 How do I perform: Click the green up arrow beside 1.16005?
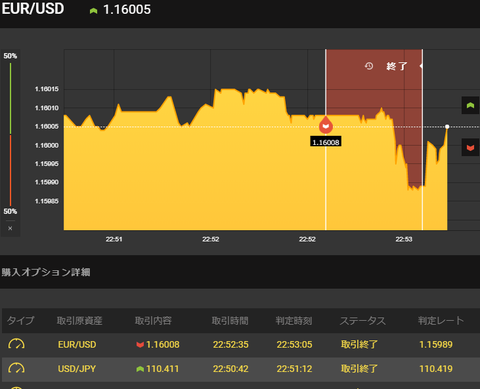point(93,11)
